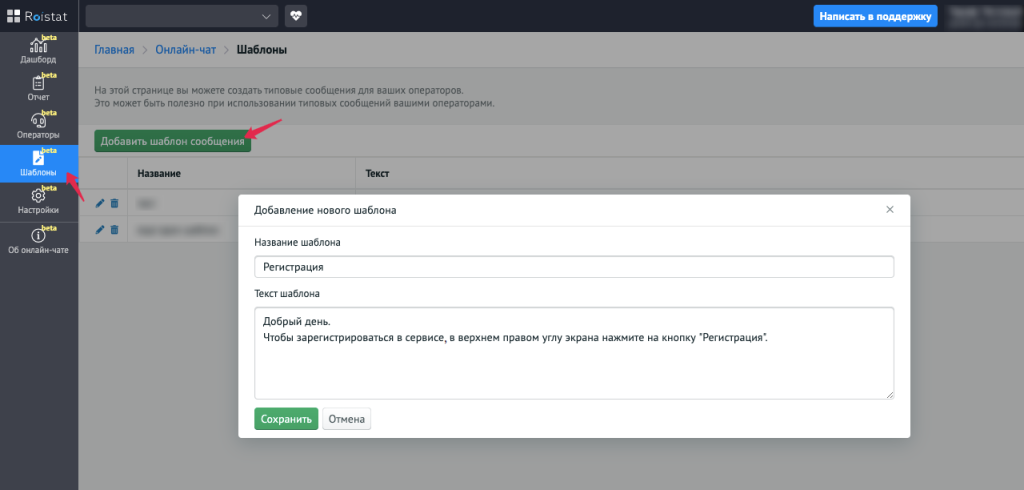
Task: Go to the Операторы section
Action: point(39,126)
